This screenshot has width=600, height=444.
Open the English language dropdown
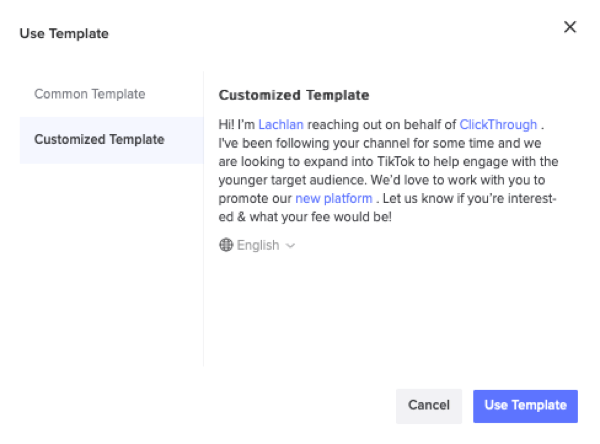point(257,245)
